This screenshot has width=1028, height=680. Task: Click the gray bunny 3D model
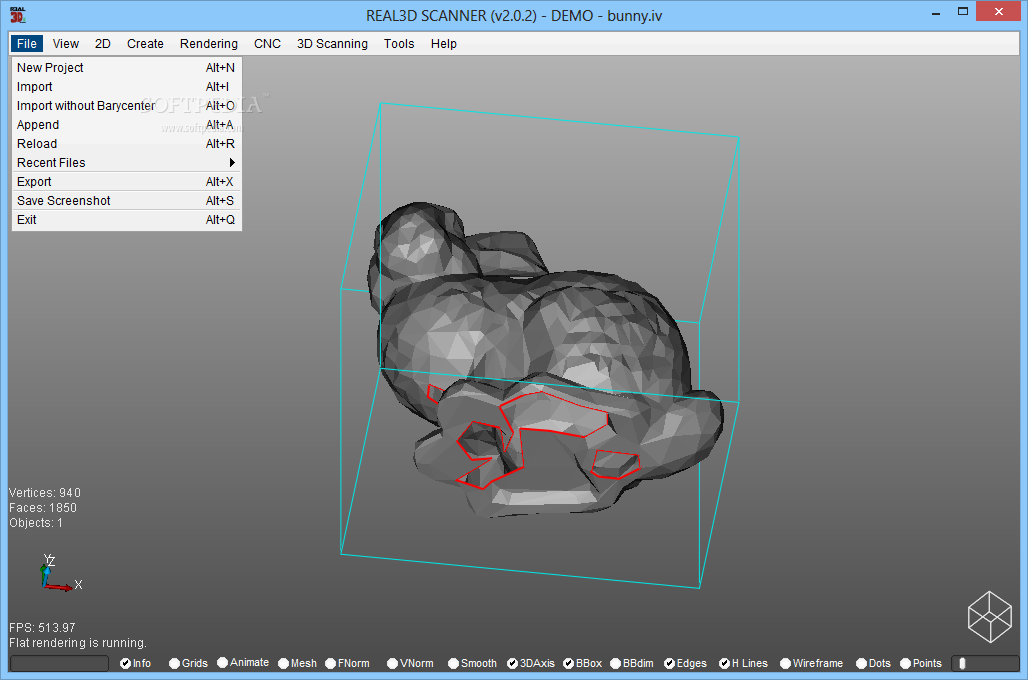[x=544, y=361]
